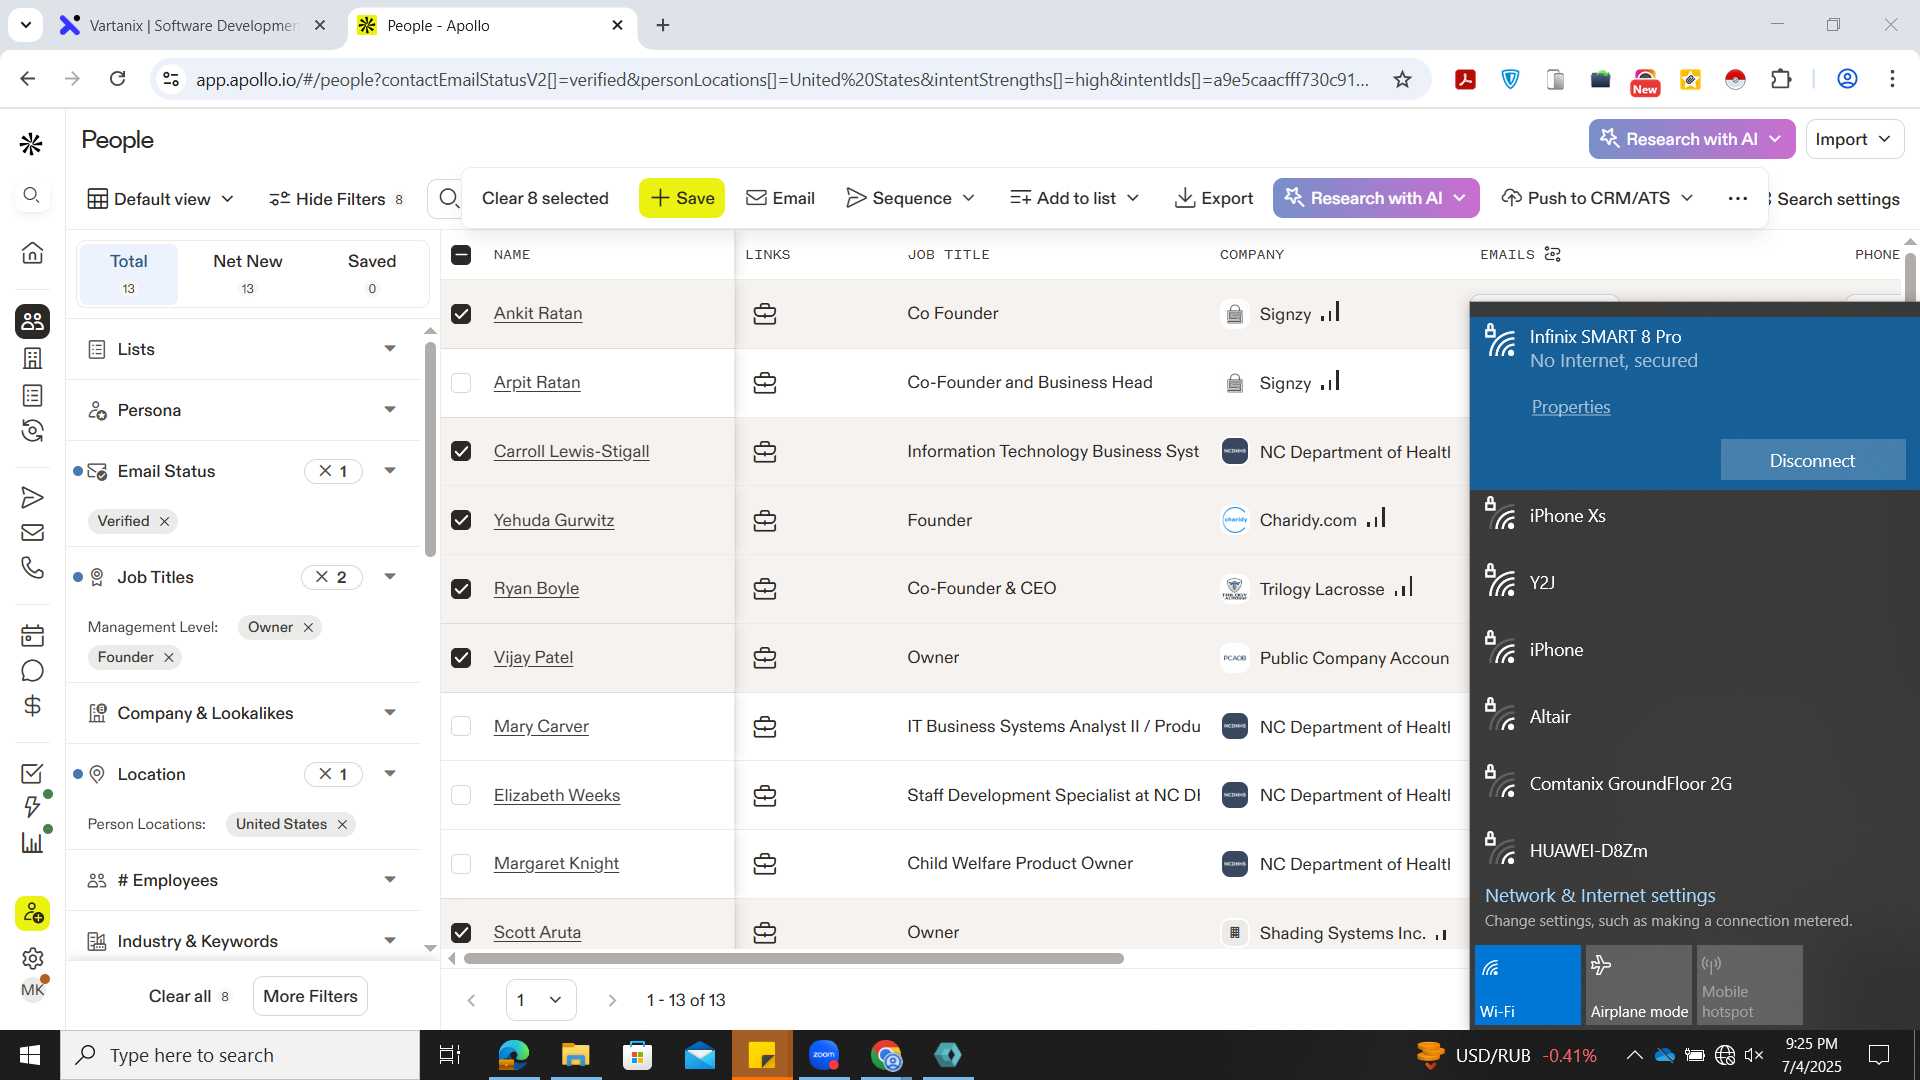The image size is (1920, 1080).
Task: Check the Mary Carver row checkbox
Action: tap(461, 726)
